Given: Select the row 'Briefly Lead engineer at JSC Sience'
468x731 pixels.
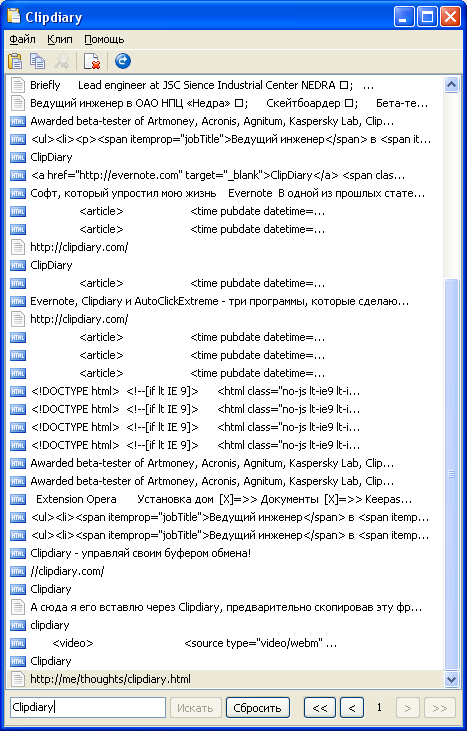Looking at the screenshot, I should 225,85.
